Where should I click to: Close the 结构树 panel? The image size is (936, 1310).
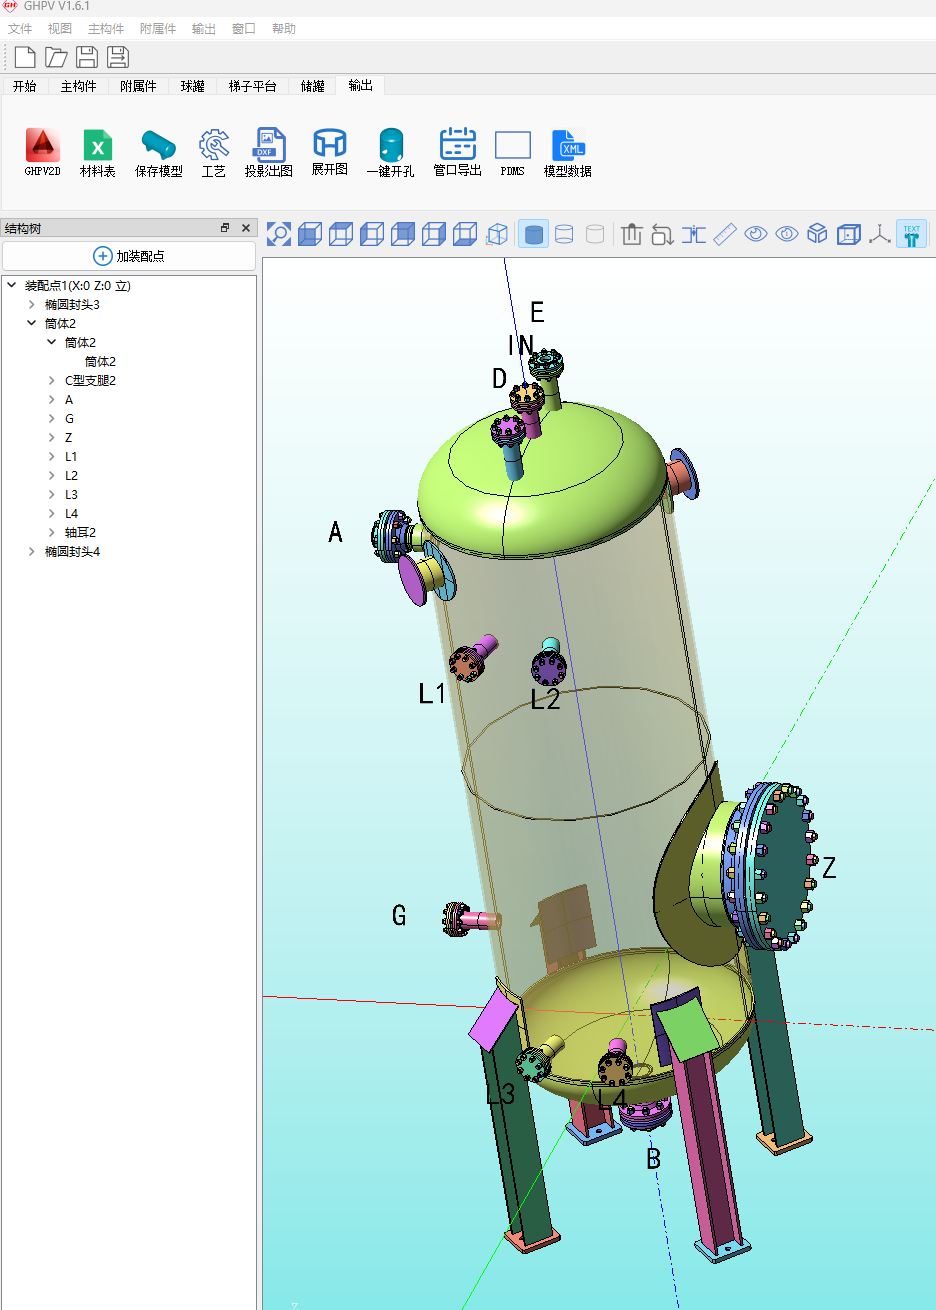click(246, 228)
